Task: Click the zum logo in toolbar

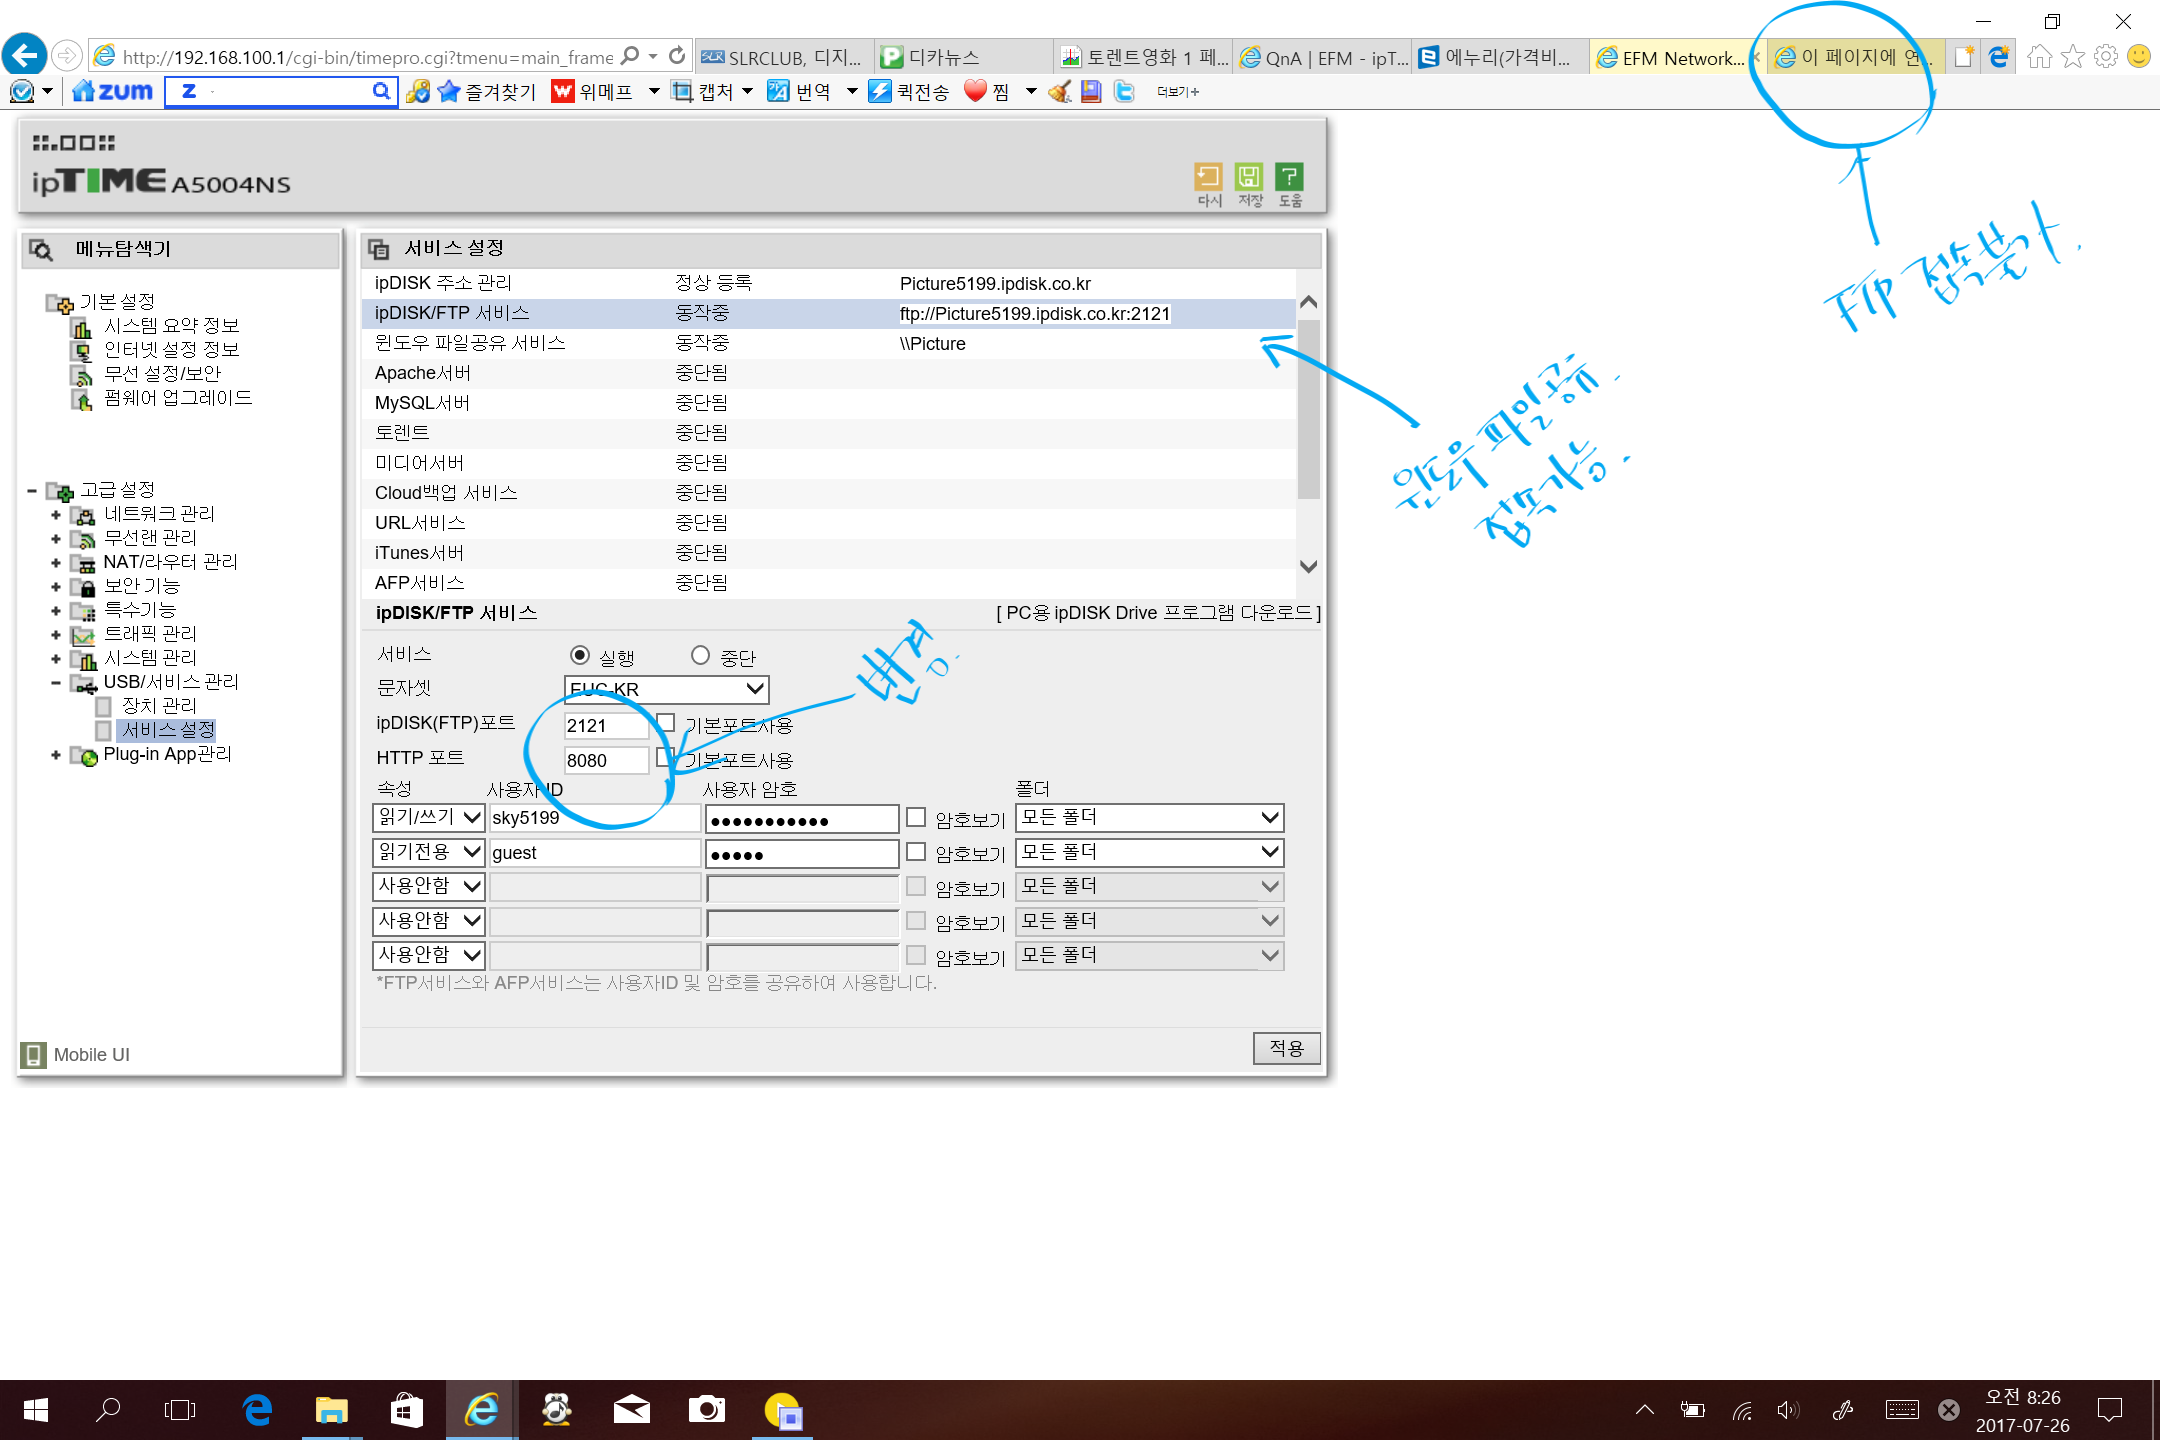Action: point(113,92)
